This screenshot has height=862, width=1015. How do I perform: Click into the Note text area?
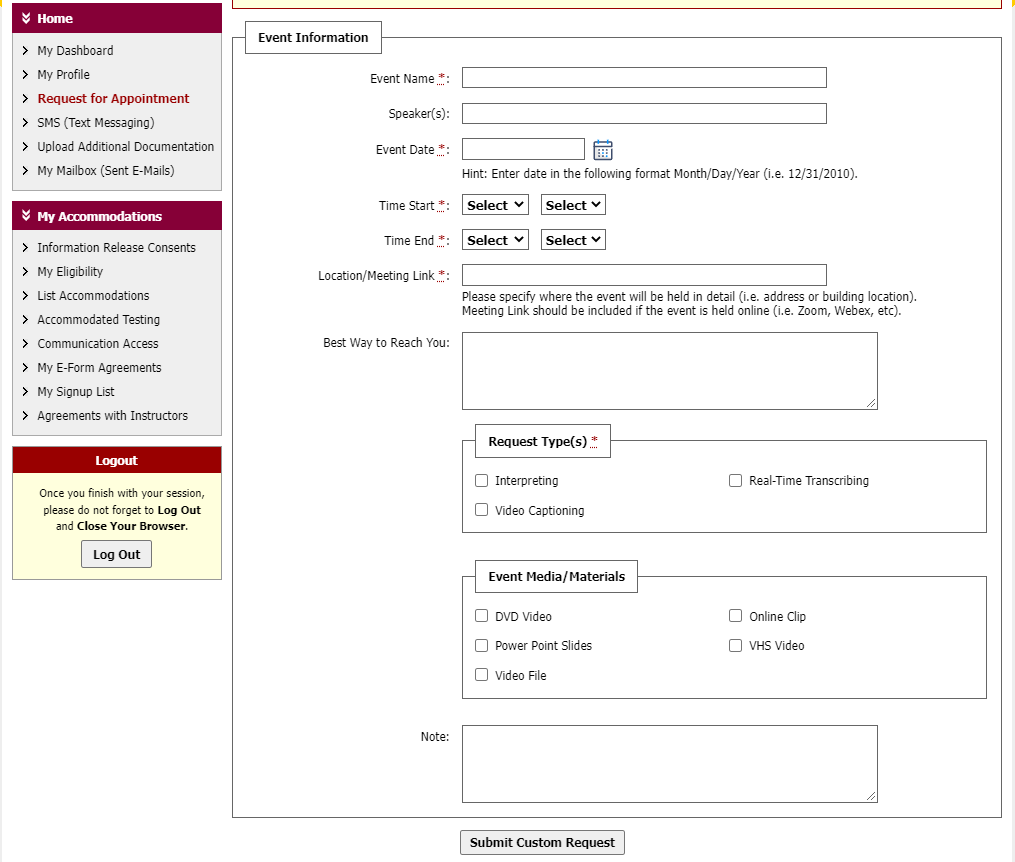669,763
